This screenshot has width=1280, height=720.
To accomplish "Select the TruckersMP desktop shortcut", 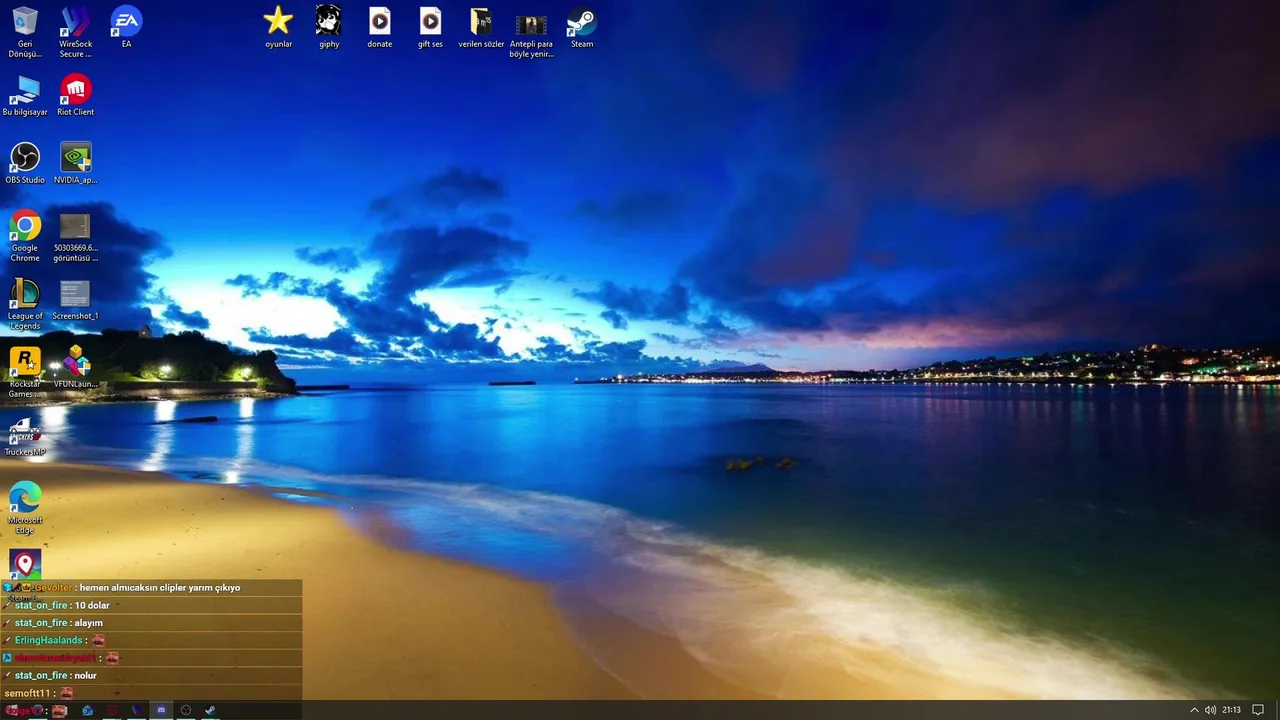I will coord(25,436).
